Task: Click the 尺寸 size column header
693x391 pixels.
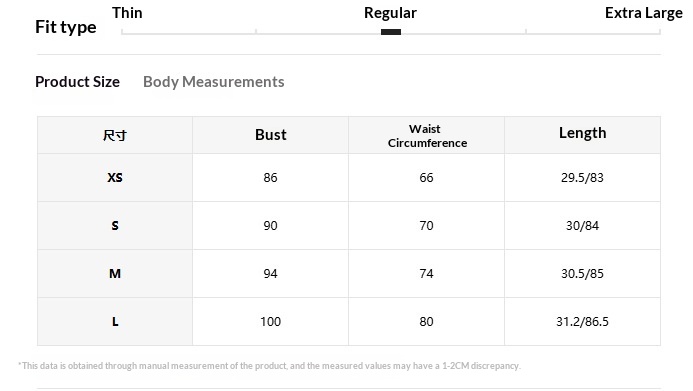Action: (x=115, y=135)
